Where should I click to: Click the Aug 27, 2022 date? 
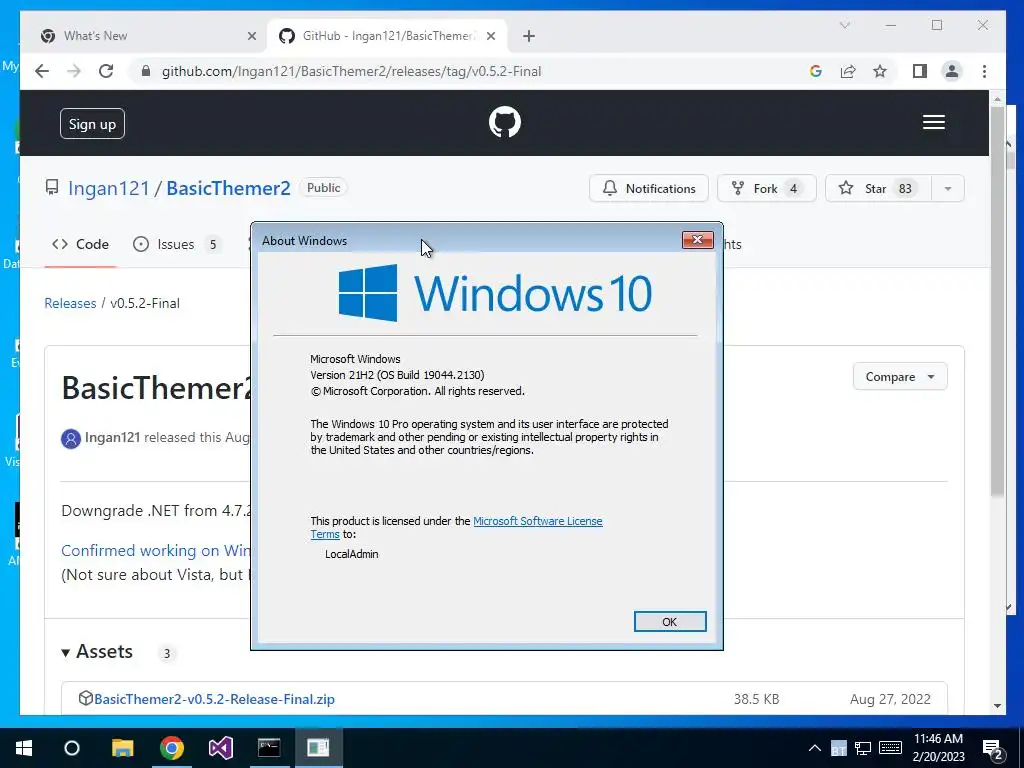[890, 699]
